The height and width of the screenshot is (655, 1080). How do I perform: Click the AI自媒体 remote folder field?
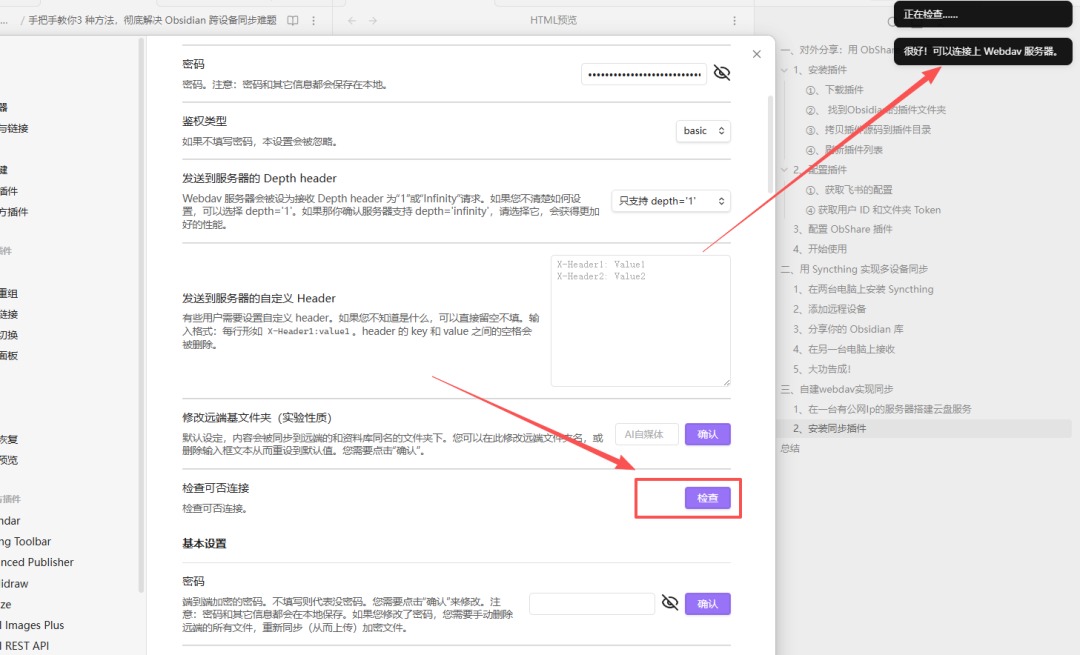point(647,435)
